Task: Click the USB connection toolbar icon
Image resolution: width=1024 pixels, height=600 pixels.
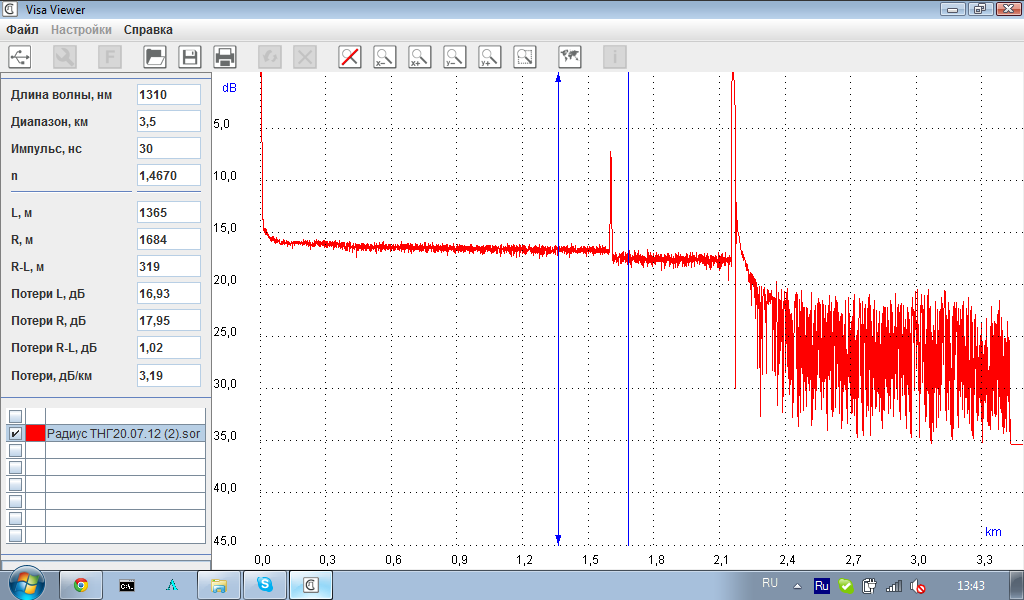Action: 20,57
